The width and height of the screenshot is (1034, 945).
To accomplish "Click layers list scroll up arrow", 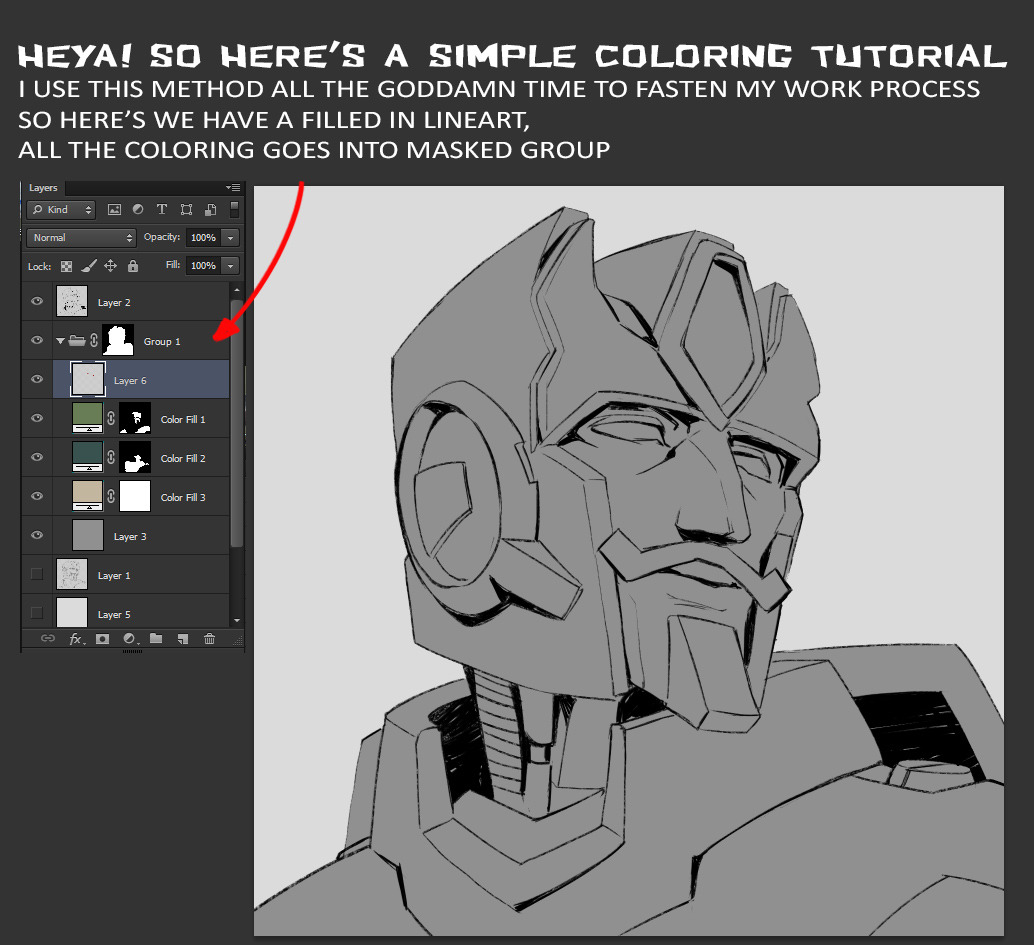I will pos(237,290).
